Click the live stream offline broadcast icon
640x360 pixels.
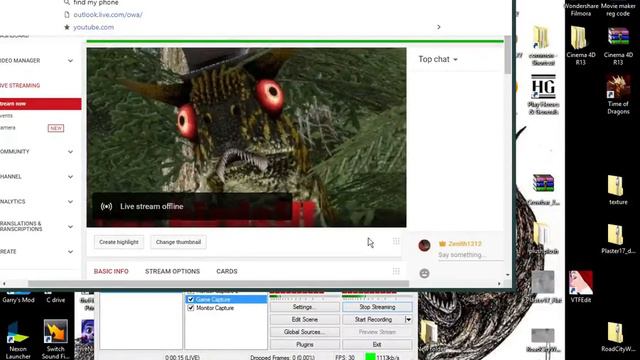(x=107, y=207)
